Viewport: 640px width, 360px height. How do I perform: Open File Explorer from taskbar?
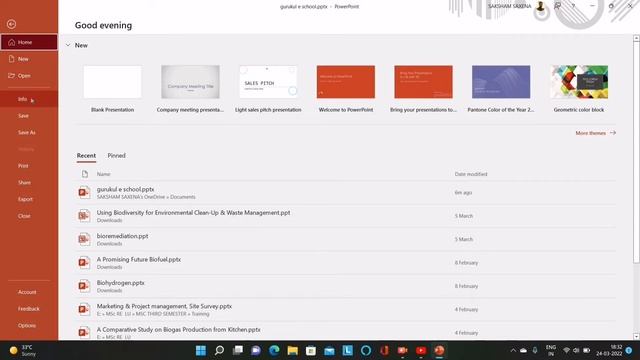[x=293, y=350]
